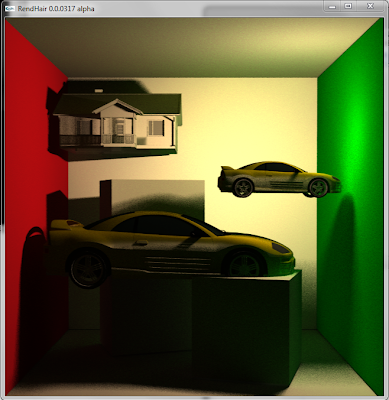Minimize the RendHair window
The height and width of the screenshot is (400, 389).
pyautogui.click(x=332, y=6)
